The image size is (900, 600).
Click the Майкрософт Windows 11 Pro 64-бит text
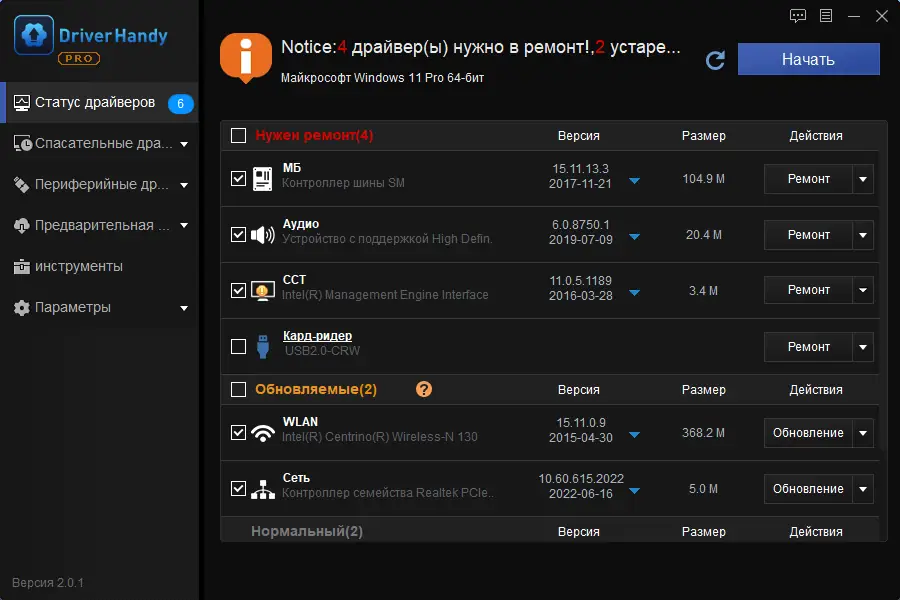(x=382, y=78)
